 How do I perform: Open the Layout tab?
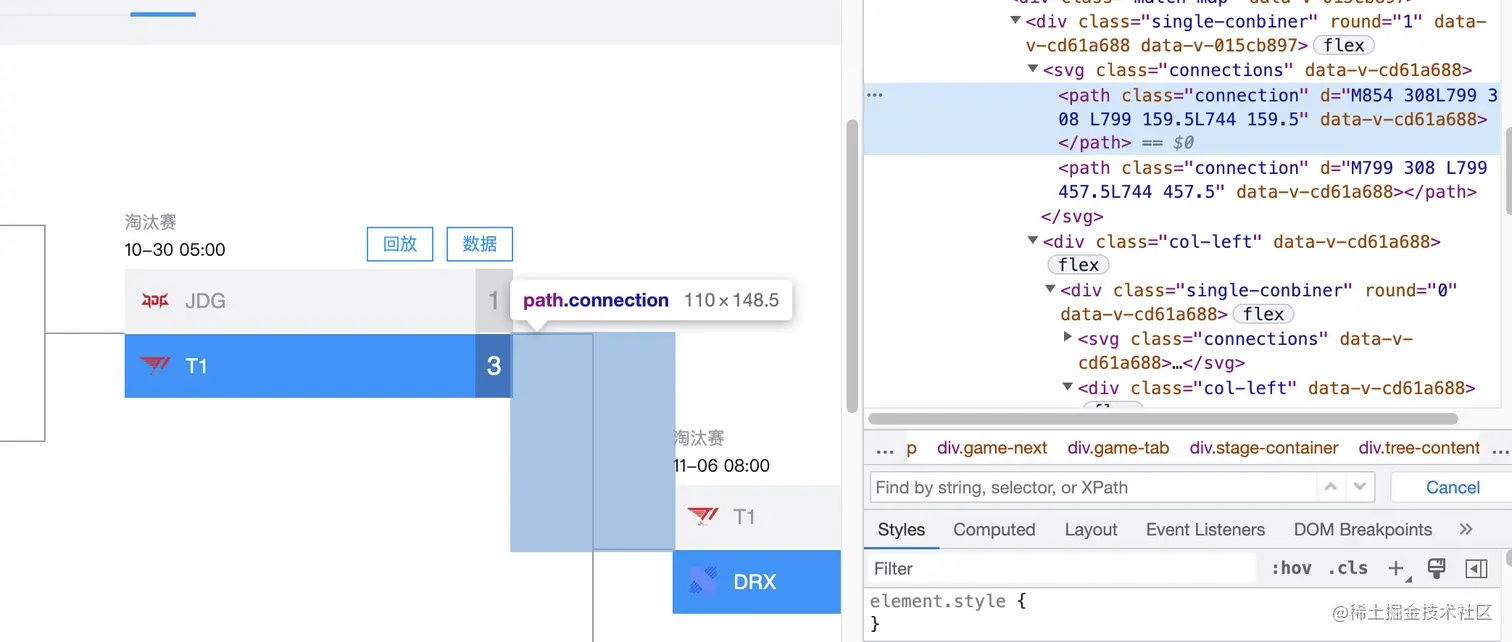point(1090,529)
